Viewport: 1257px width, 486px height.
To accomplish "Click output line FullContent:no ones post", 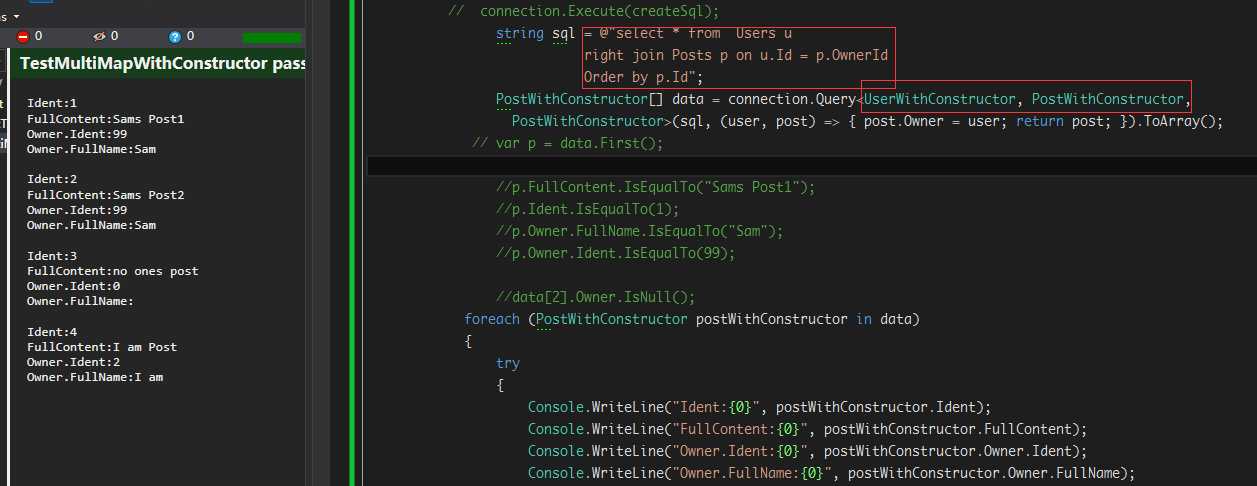I will point(112,271).
